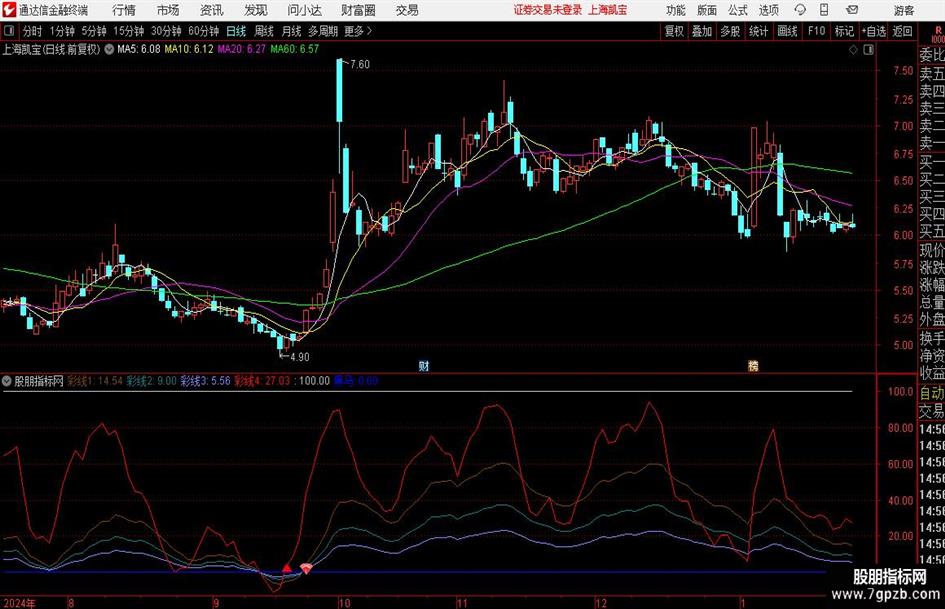Image resolution: width=945 pixels, height=609 pixels.
Task: Click the 返回 back button
Action: pyautogui.click(x=902, y=31)
